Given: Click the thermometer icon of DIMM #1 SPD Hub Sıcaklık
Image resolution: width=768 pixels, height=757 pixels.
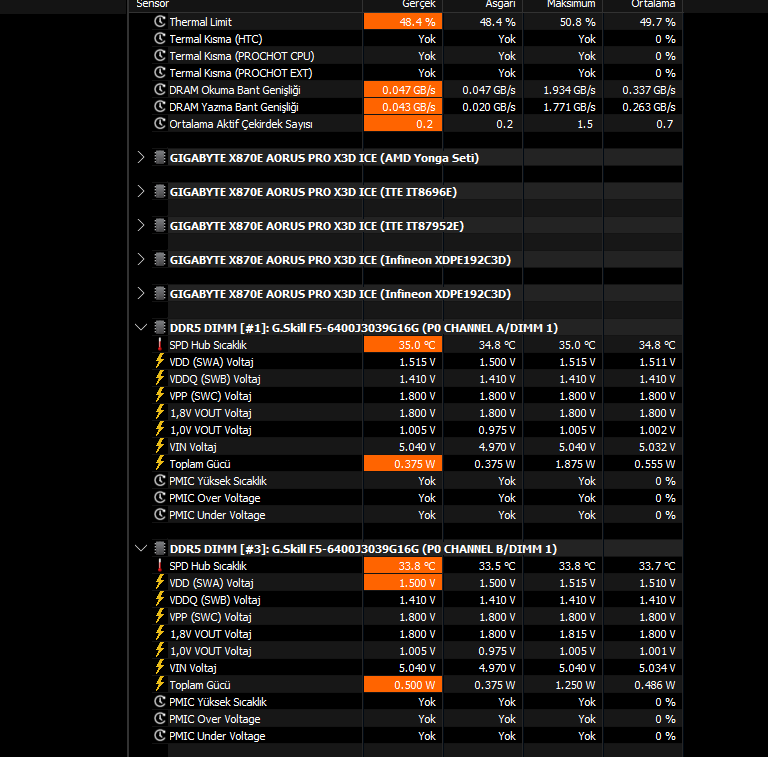Looking at the screenshot, I should [160, 345].
